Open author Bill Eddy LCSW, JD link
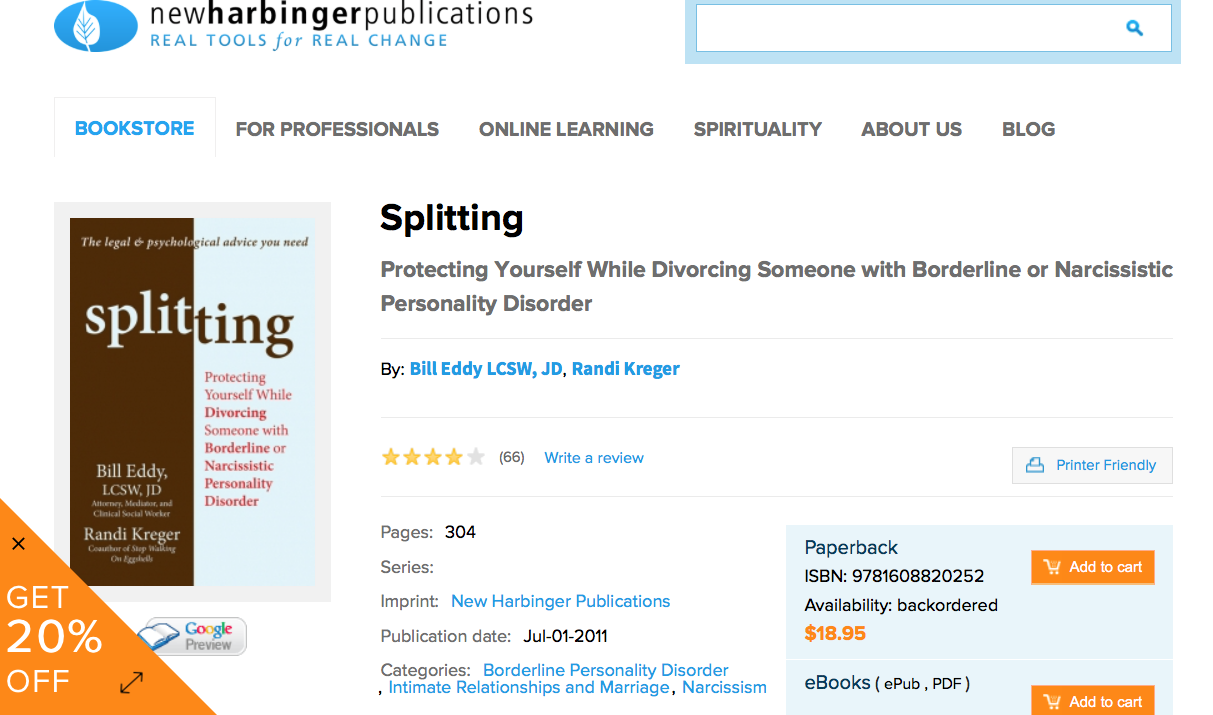The width and height of the screenshot is (1213, 715). (485, 369)
